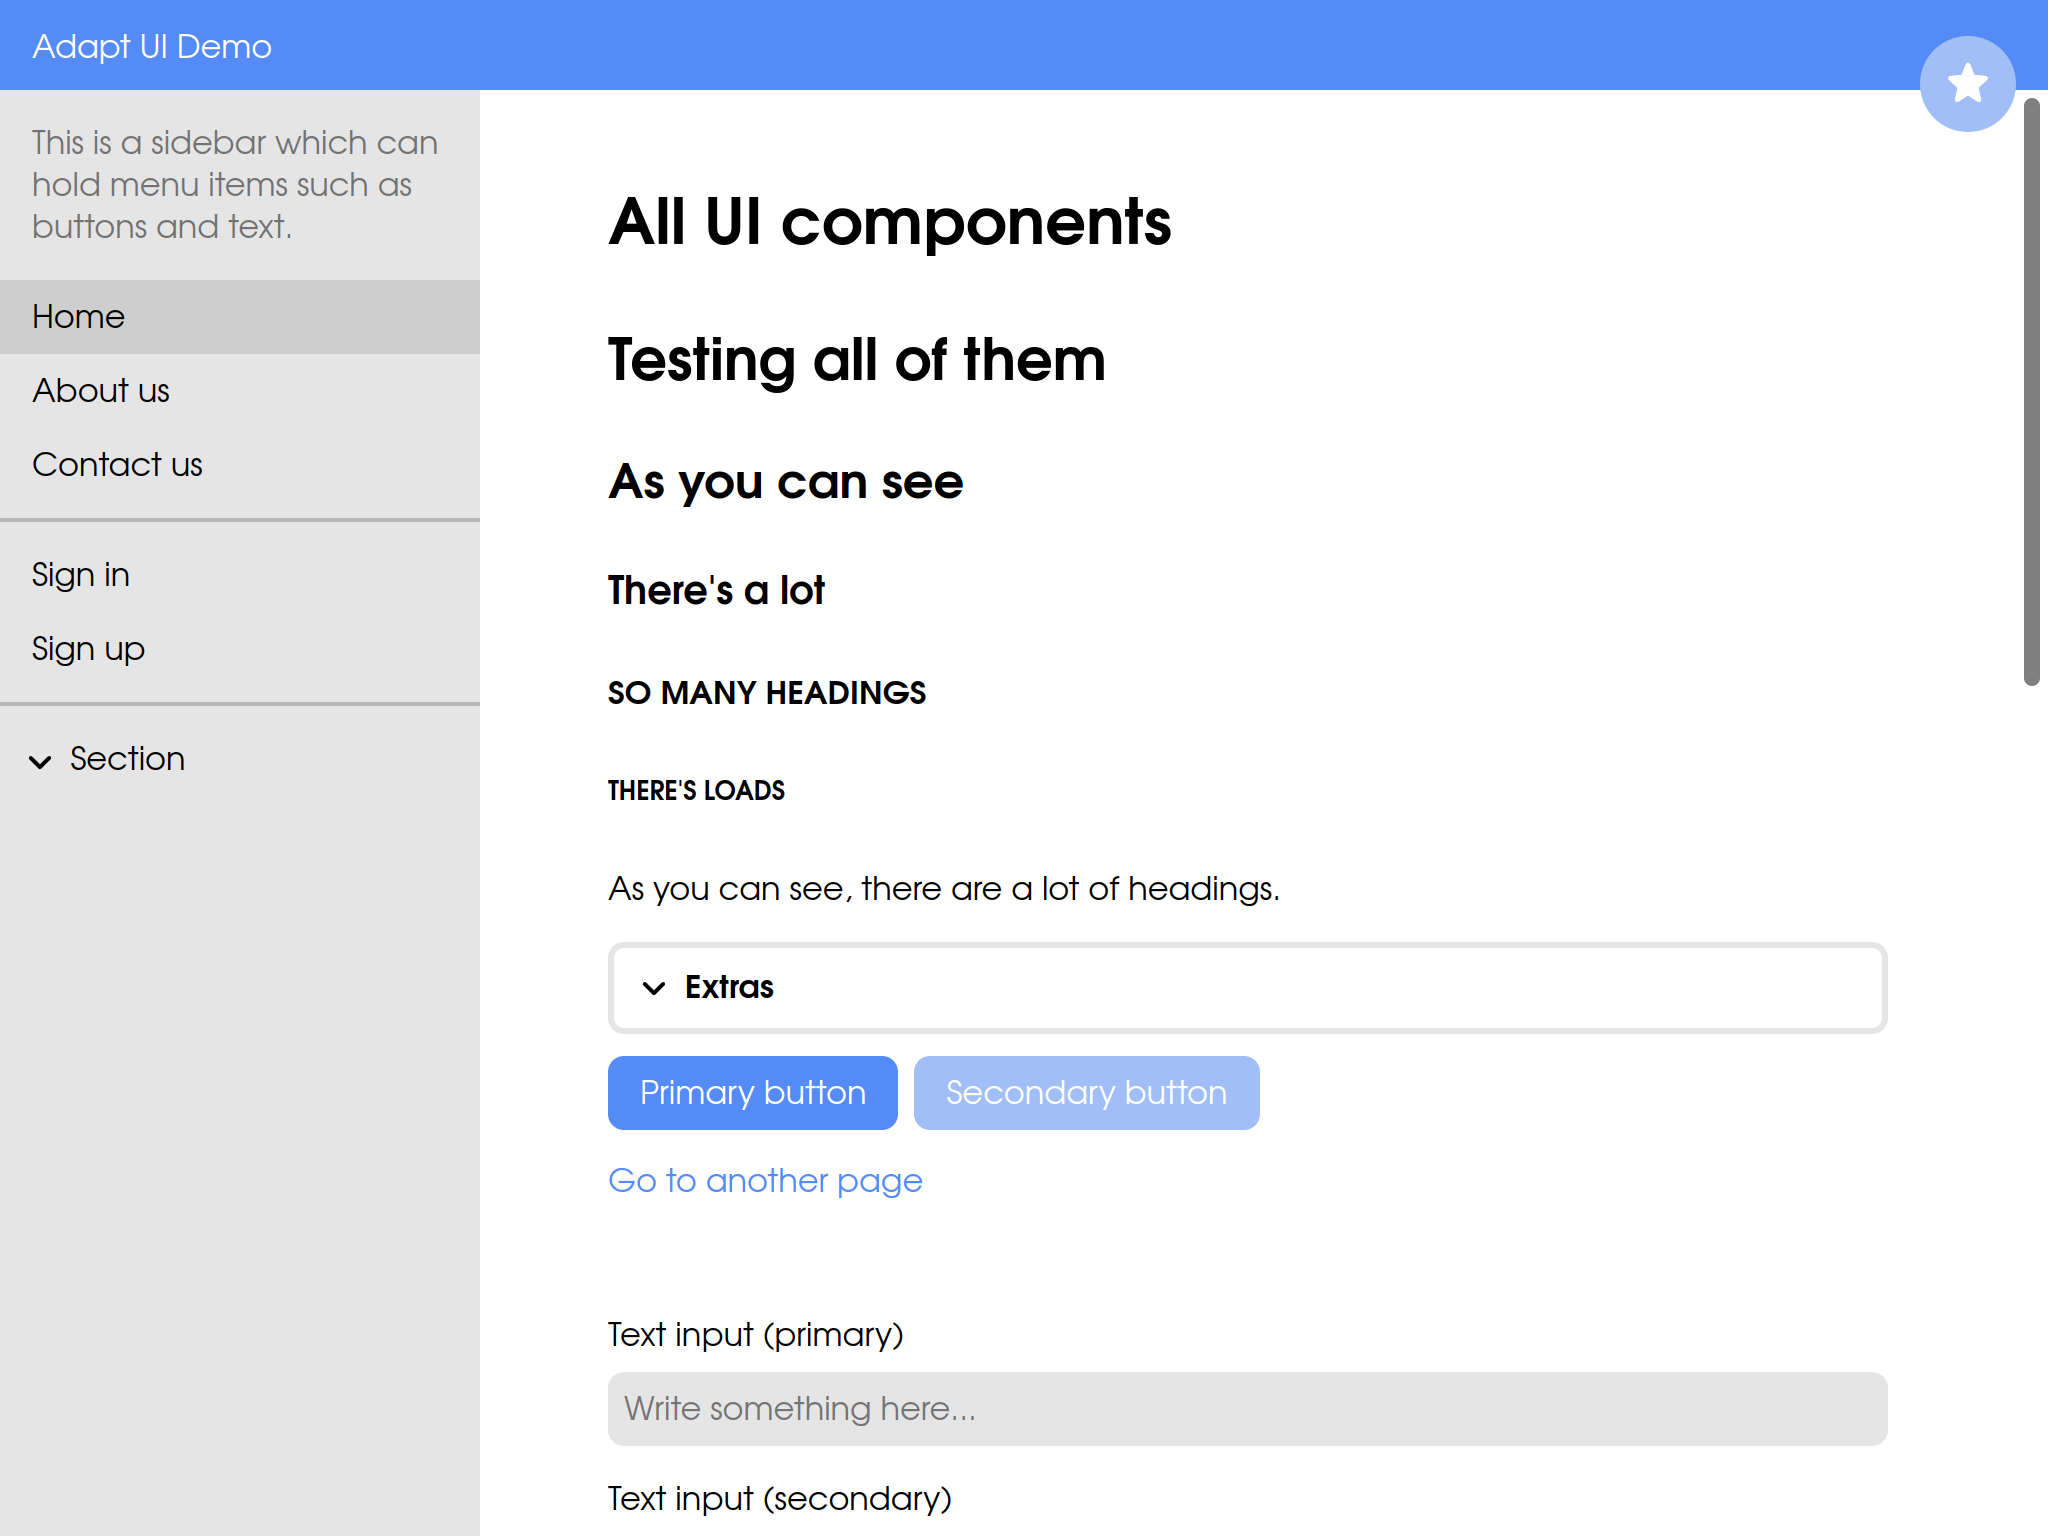The image size is (2048, 1536).
Task: Go to About us in the sidebar
Action: coord(101,391)
